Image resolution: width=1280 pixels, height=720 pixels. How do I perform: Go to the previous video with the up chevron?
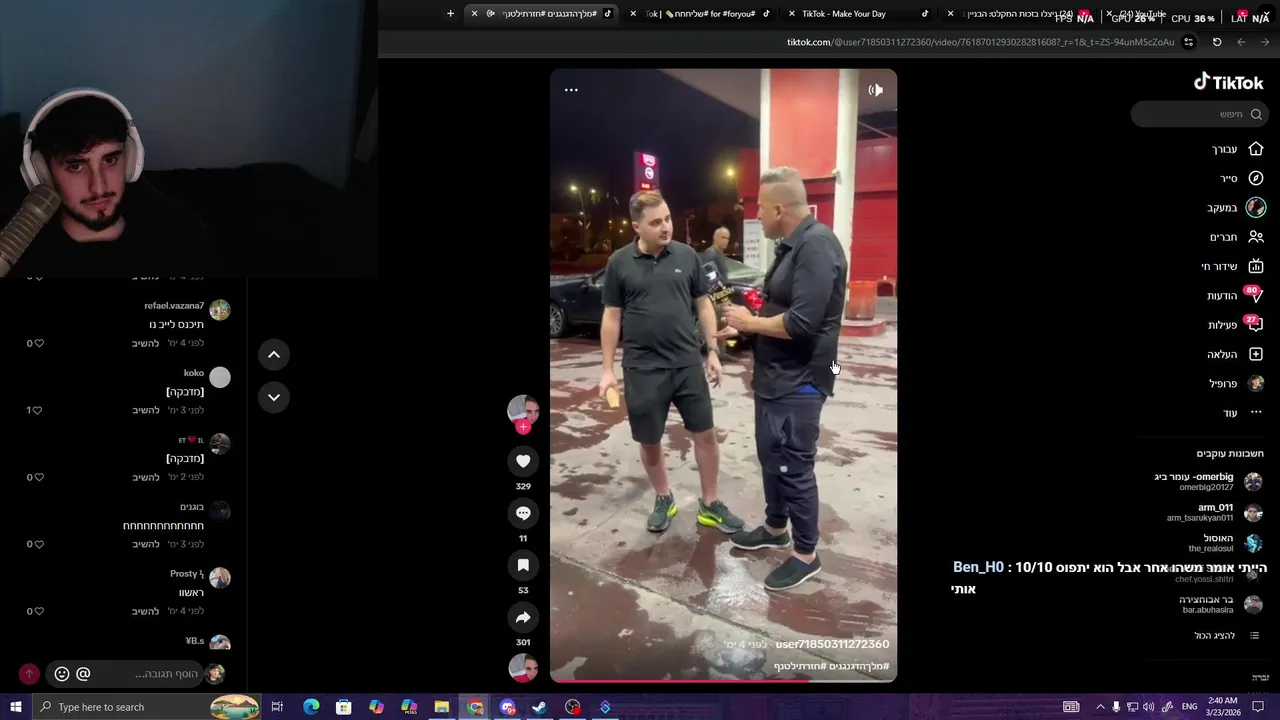click(274, 354)
